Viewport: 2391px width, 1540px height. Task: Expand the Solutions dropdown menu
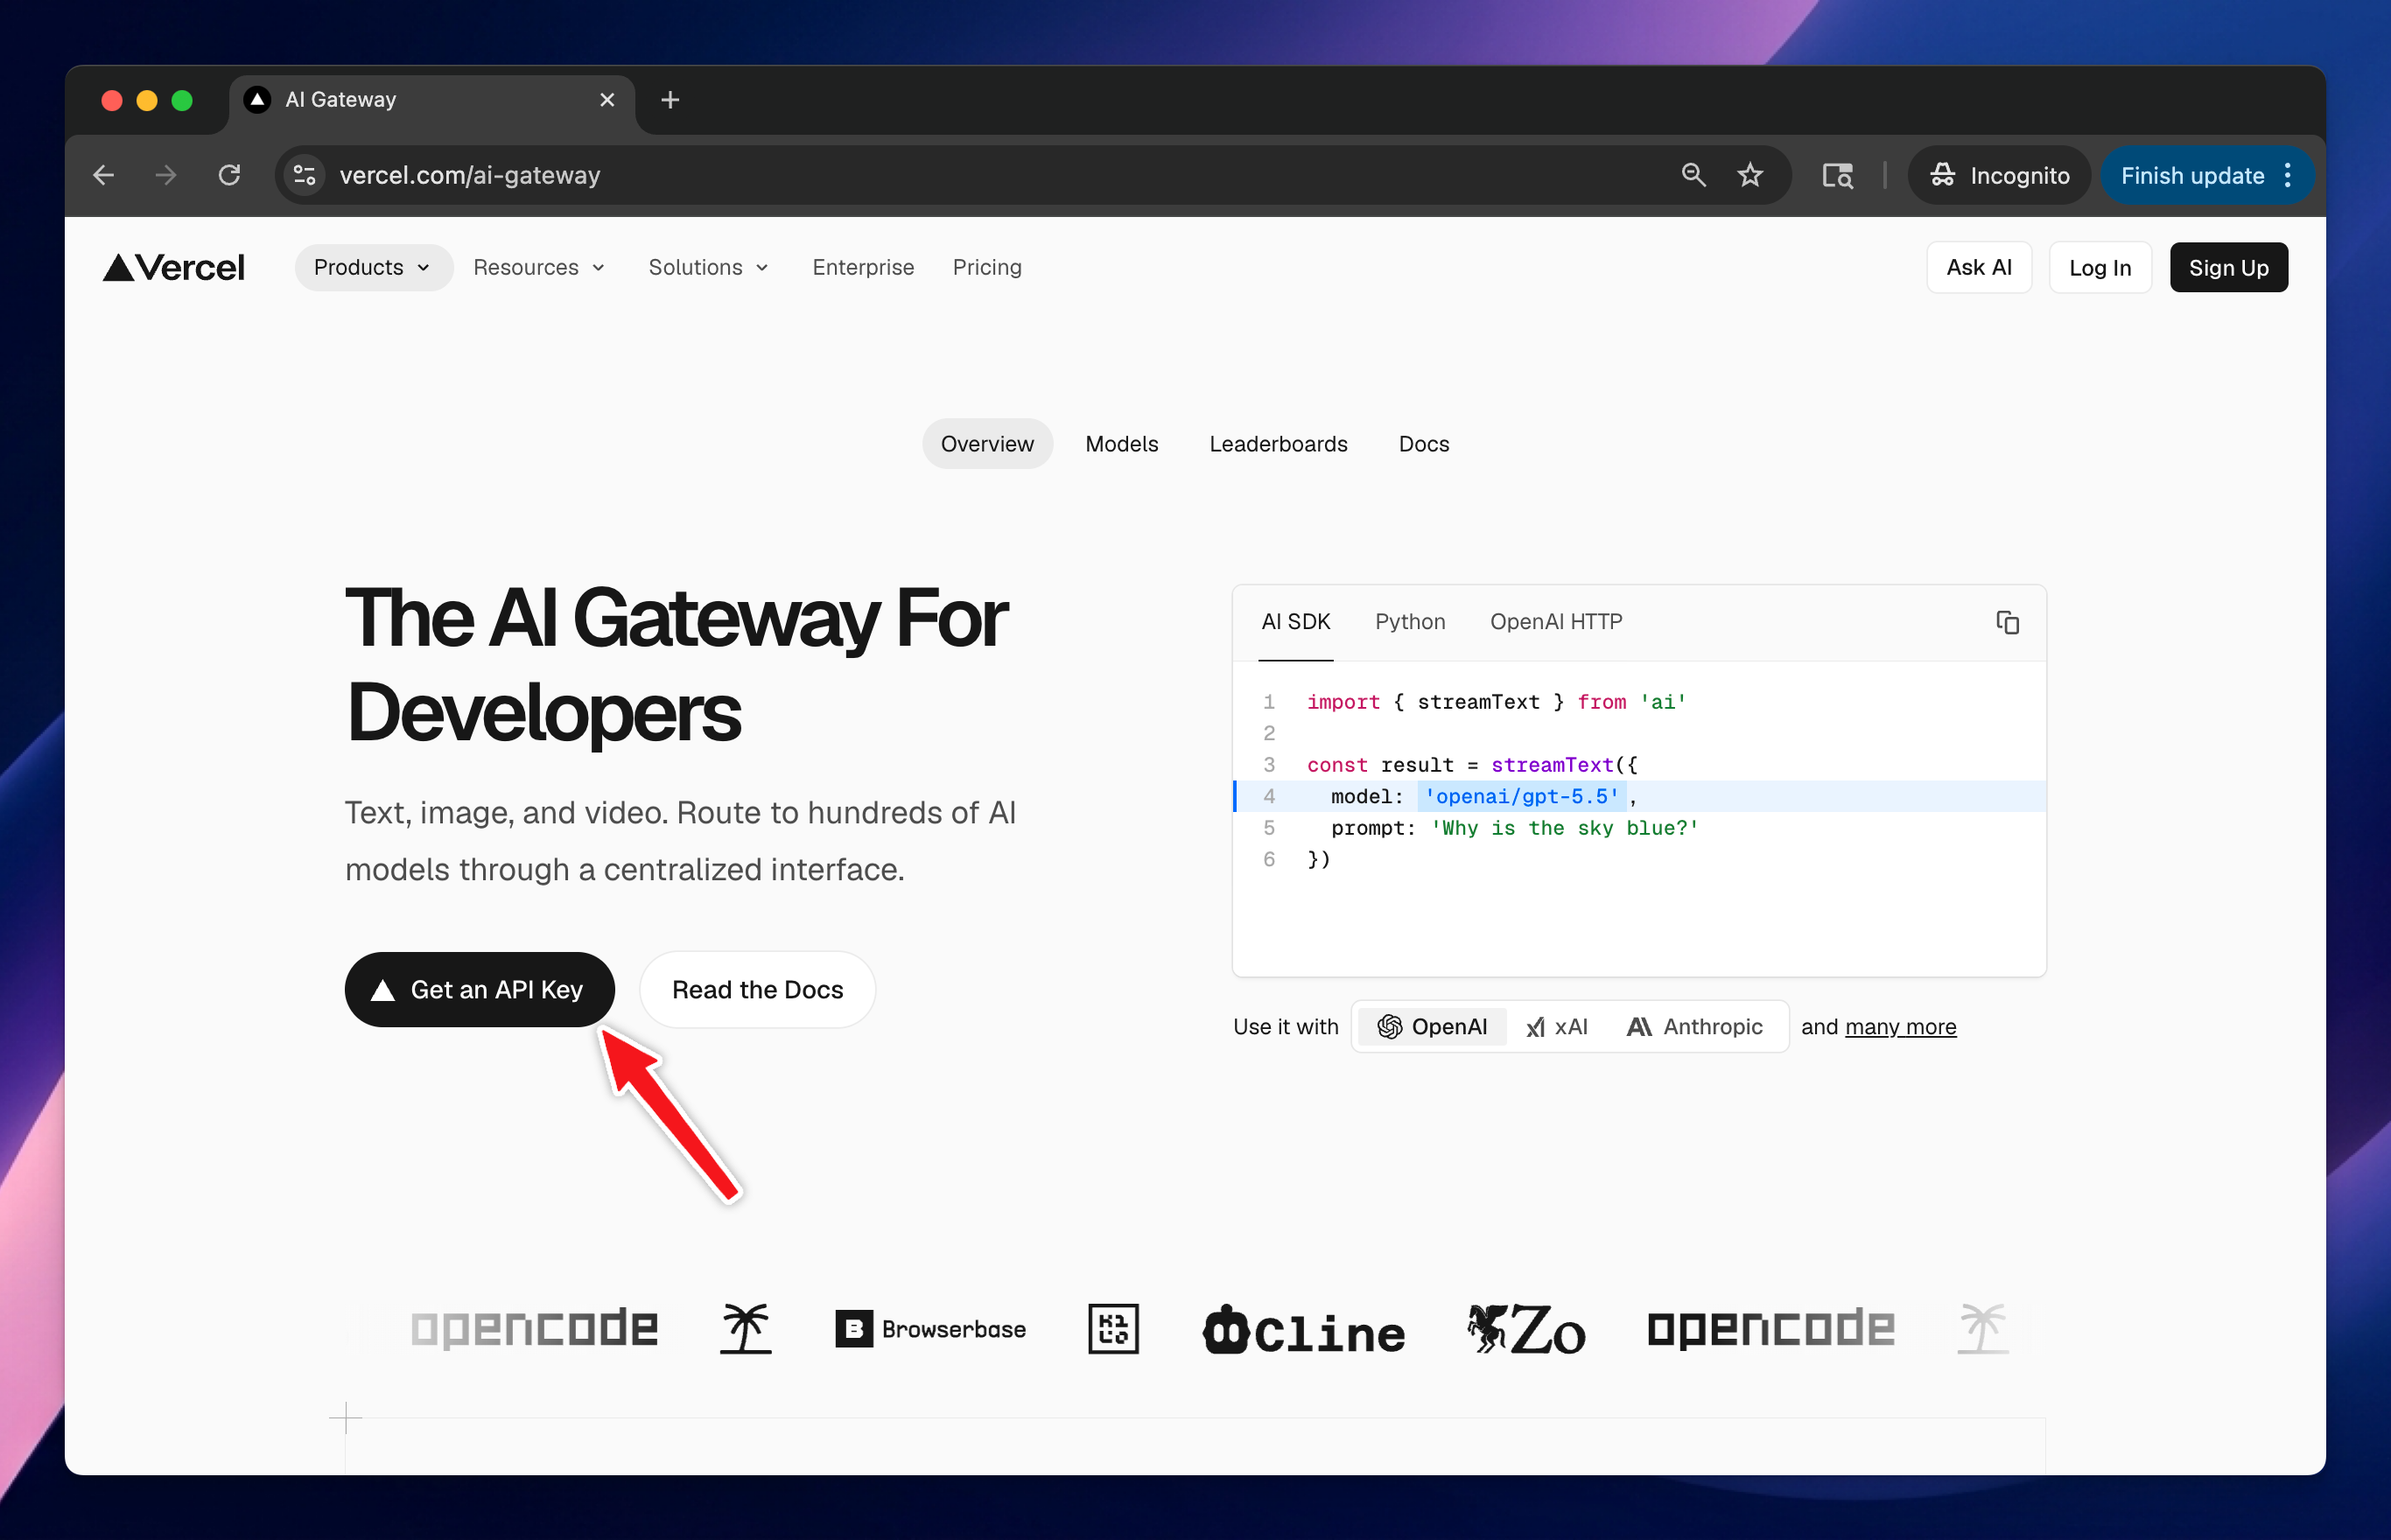click(x=709, y=267)
